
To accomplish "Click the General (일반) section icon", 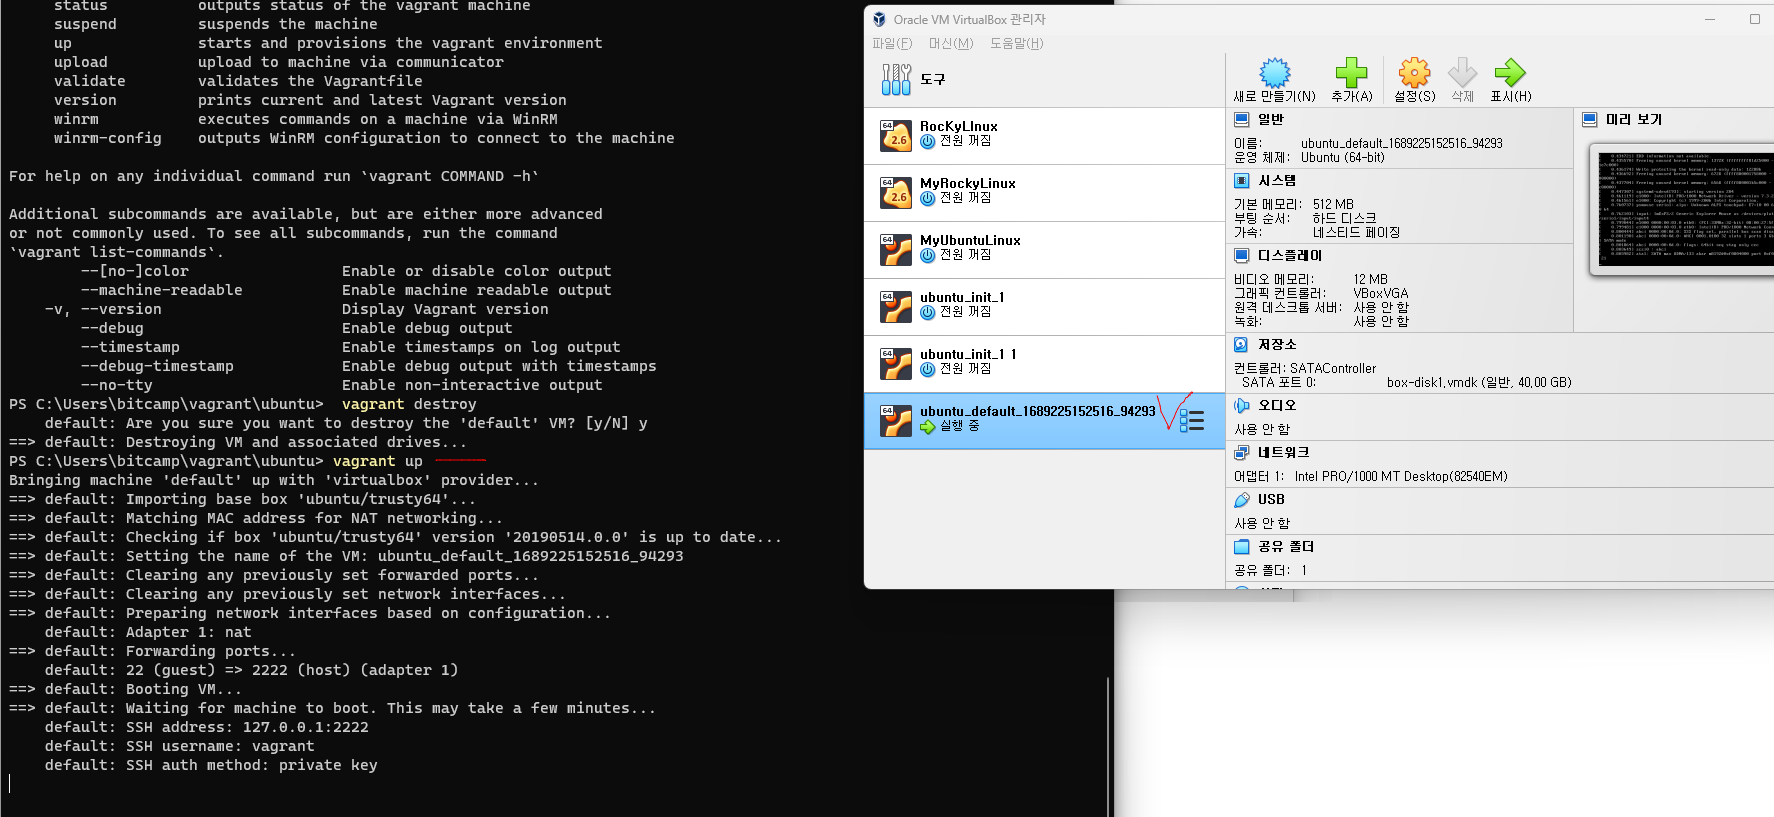I will [1242, 120].
